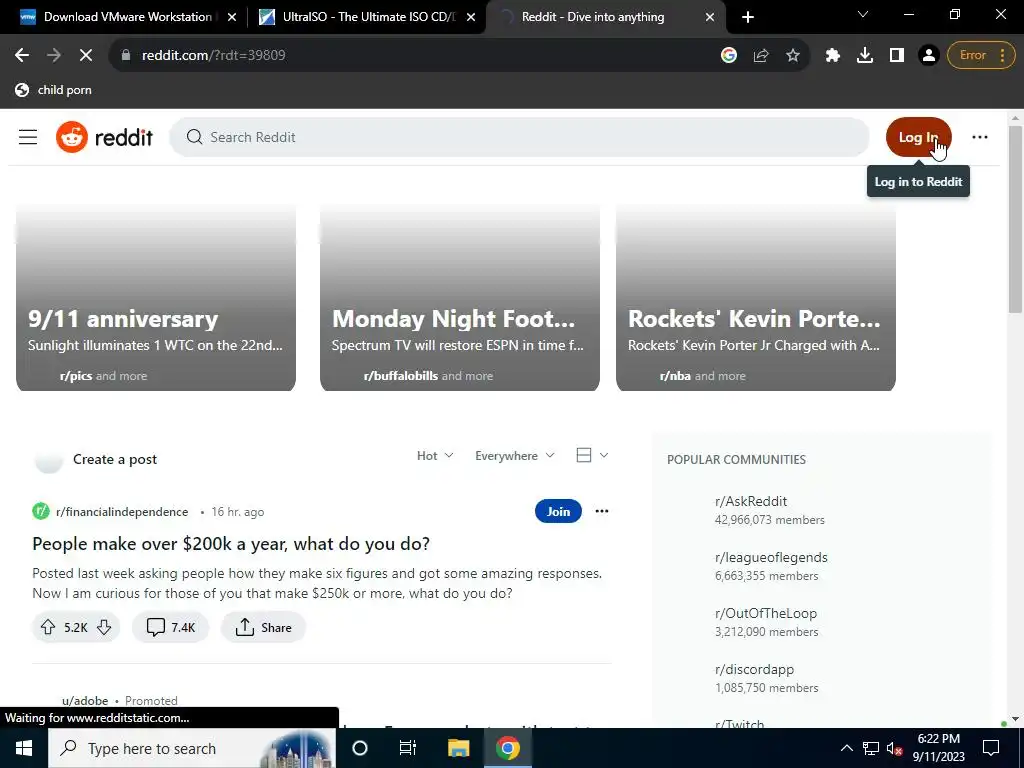The image size is (1024, 768).
Task: Open the Windows notification center
Action: tap(991, 748)
